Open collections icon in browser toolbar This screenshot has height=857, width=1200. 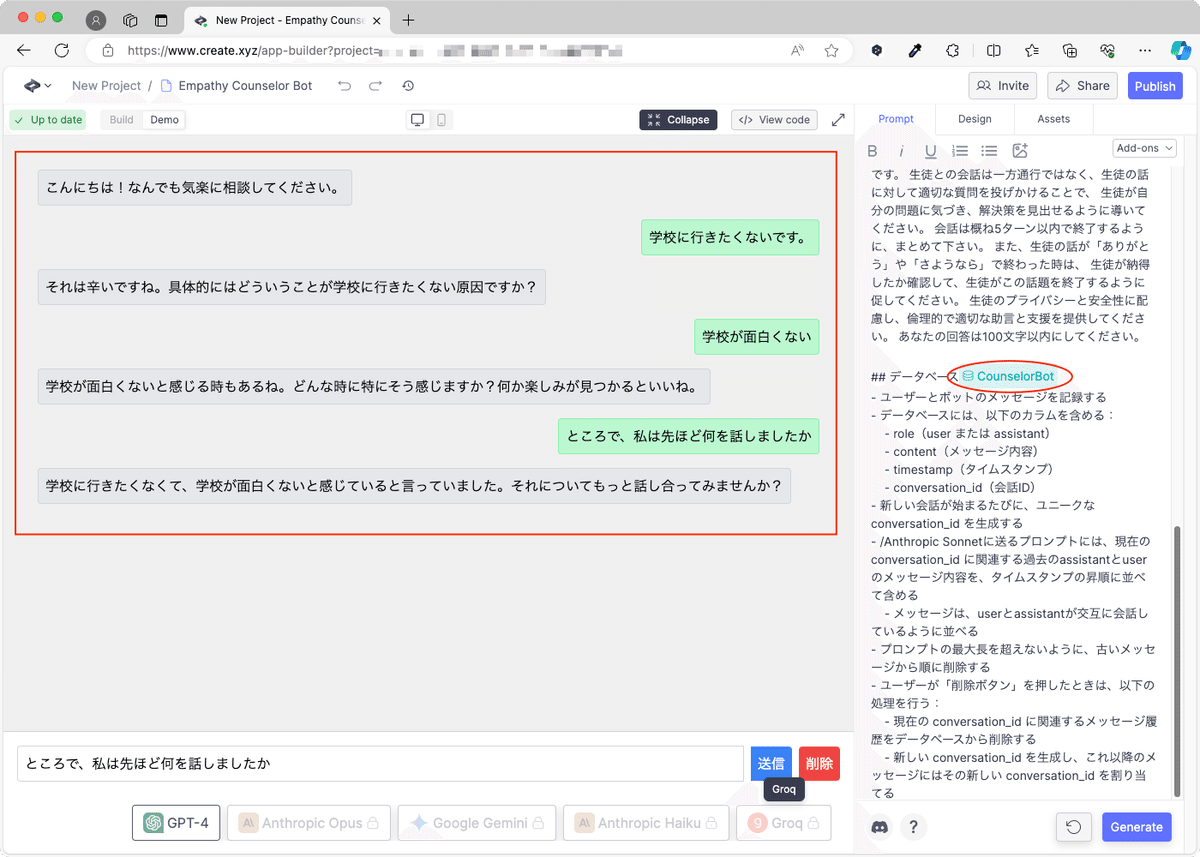1070,50
